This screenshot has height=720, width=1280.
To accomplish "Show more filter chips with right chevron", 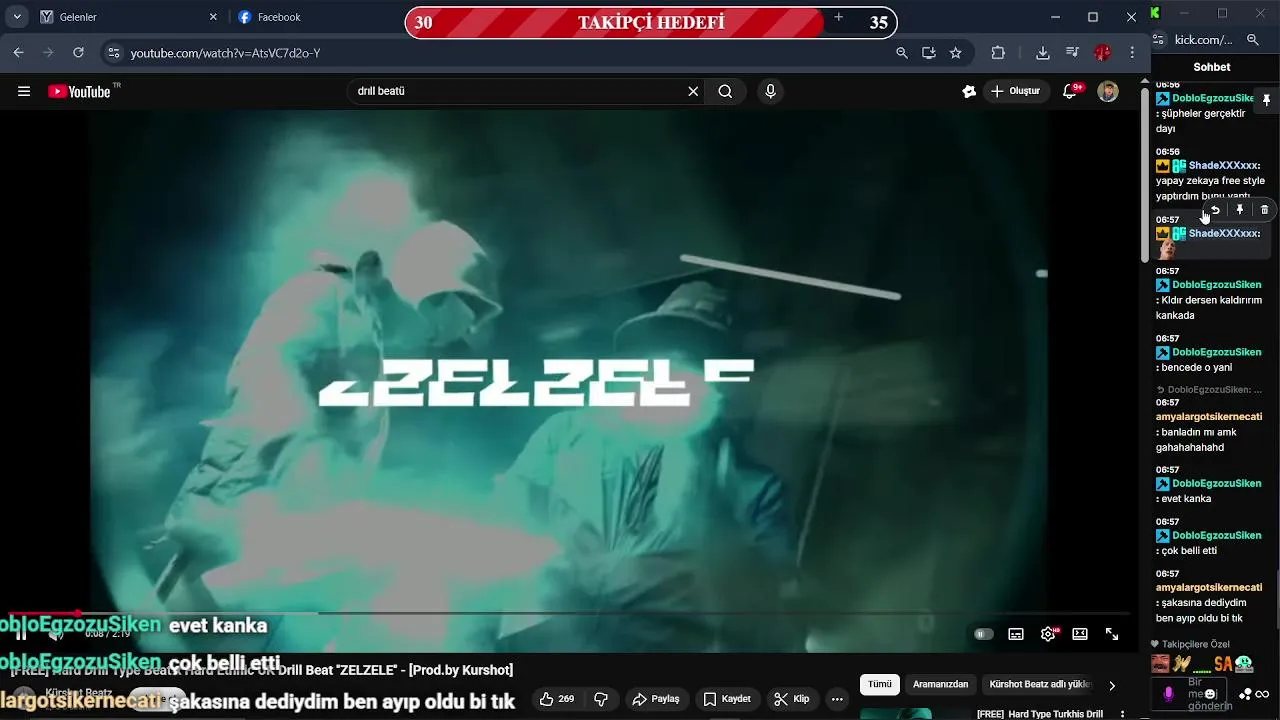I will click(1112, 685).
